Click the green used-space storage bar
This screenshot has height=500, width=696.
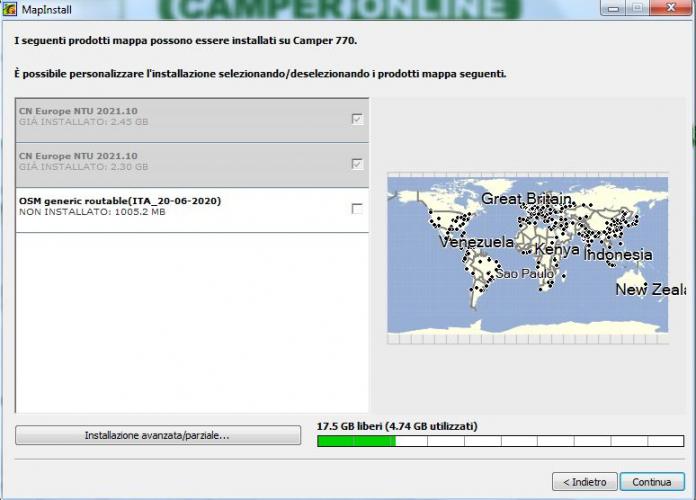pyautogui.click(x=356, y=441)
